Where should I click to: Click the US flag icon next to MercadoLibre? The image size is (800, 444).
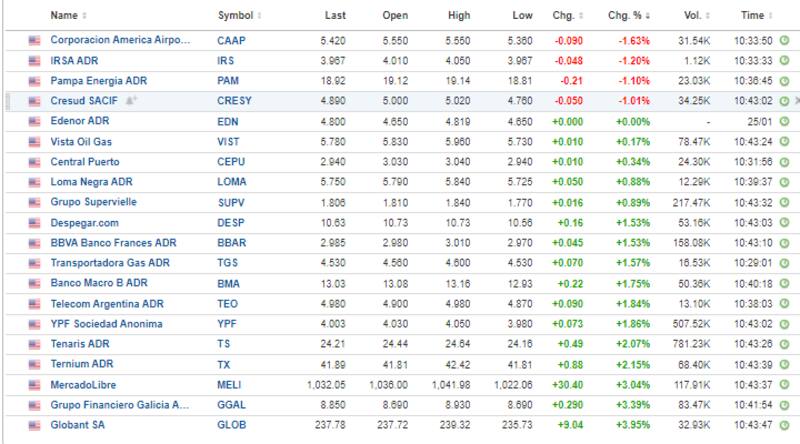click(35, 384)
